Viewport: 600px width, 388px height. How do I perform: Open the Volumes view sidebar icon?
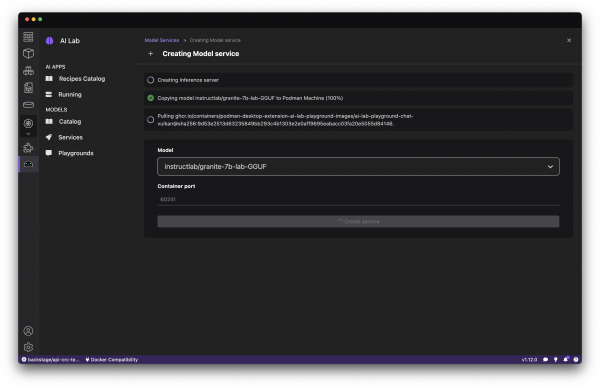pyautogui.click(x=28, y=105)
